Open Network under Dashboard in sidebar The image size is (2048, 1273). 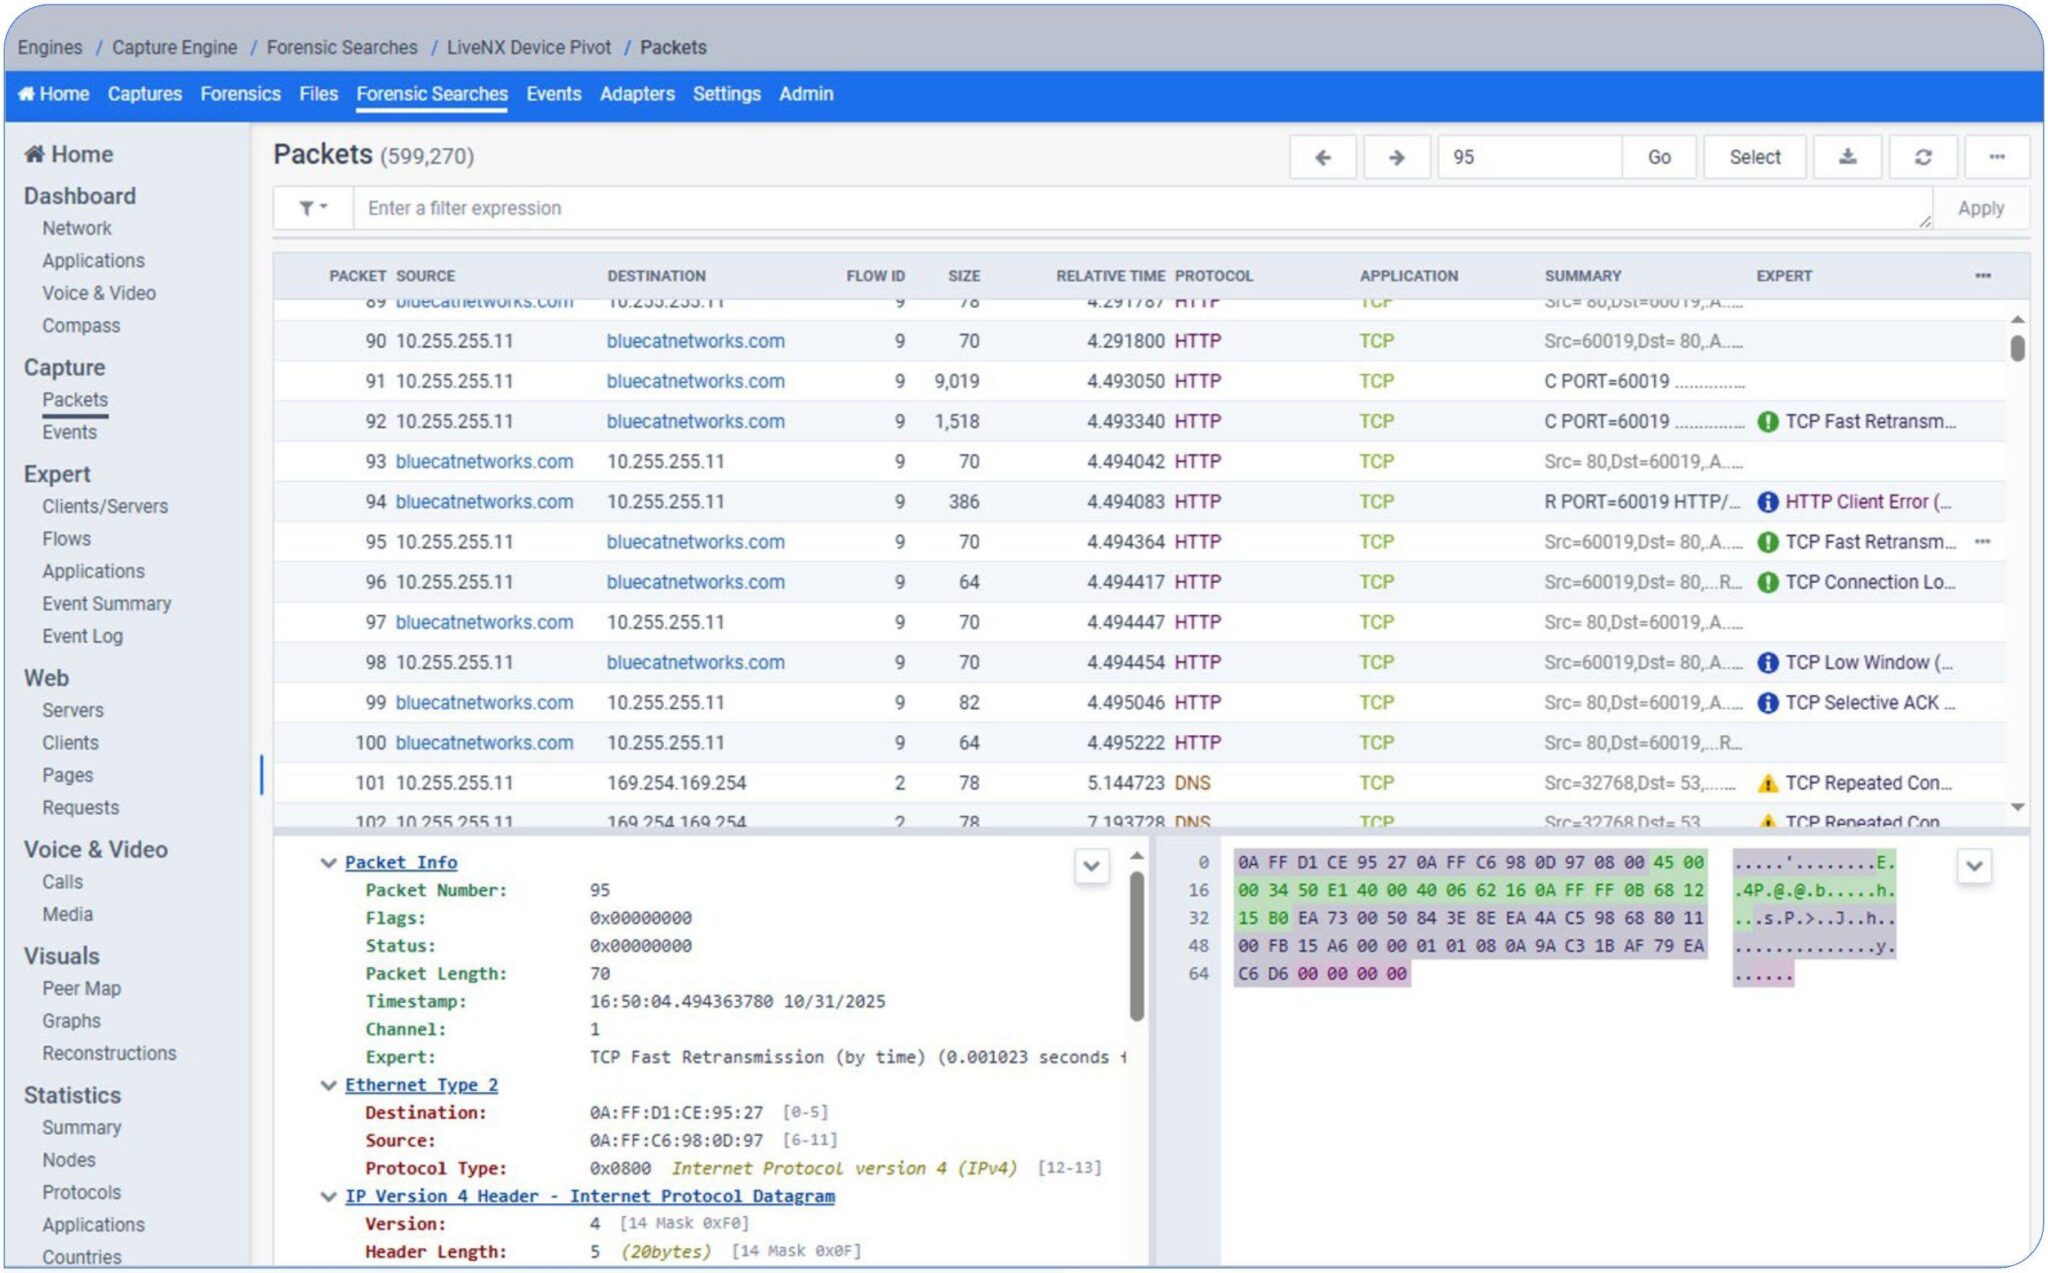tap(77, 228)
